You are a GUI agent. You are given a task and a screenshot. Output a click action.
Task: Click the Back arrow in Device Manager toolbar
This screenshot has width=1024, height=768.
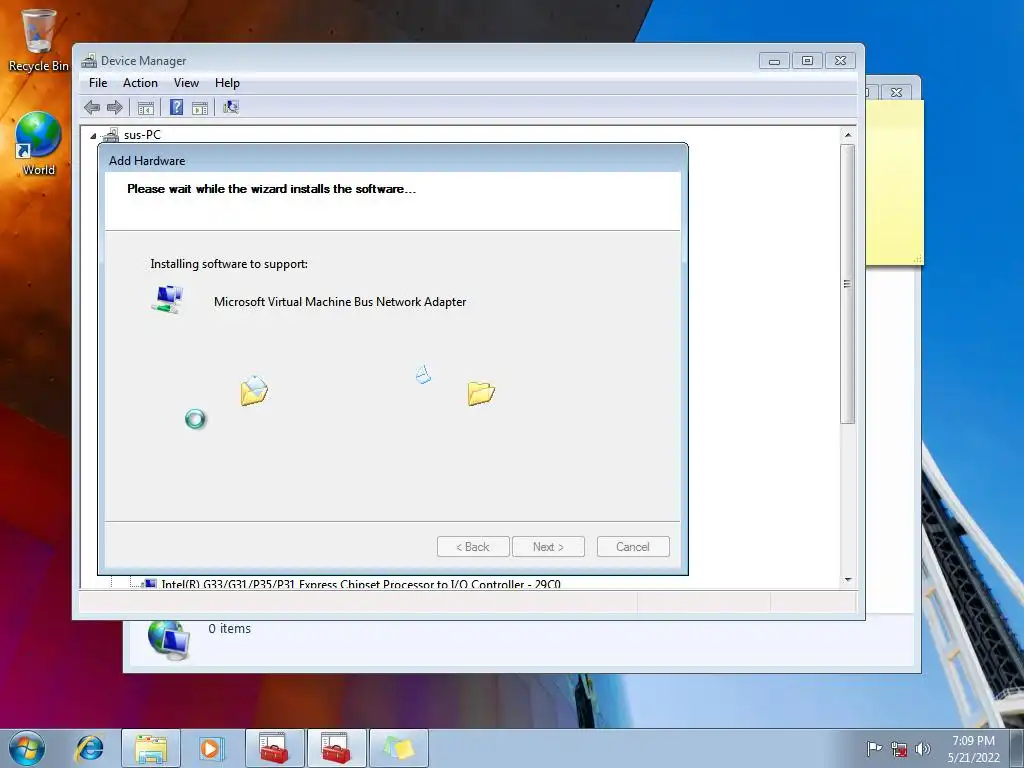[x=92, y=107]
